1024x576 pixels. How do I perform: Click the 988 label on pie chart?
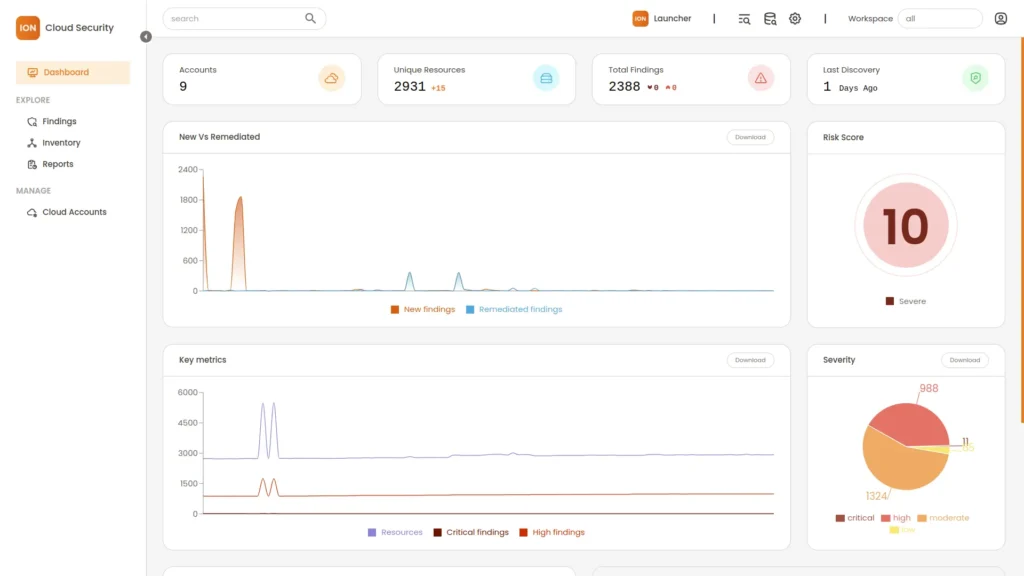pos(929,389)
